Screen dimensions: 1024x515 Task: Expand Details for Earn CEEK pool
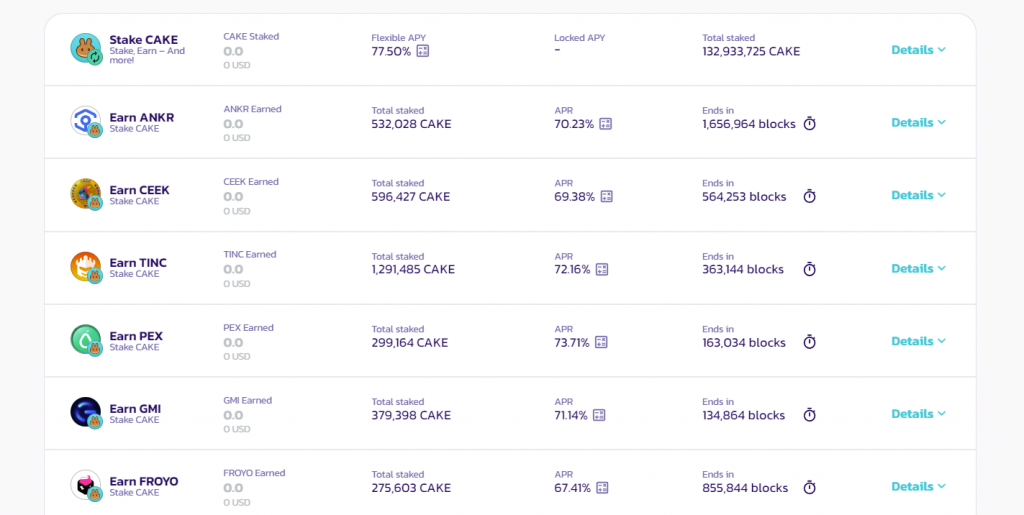(x=918, y=195)
